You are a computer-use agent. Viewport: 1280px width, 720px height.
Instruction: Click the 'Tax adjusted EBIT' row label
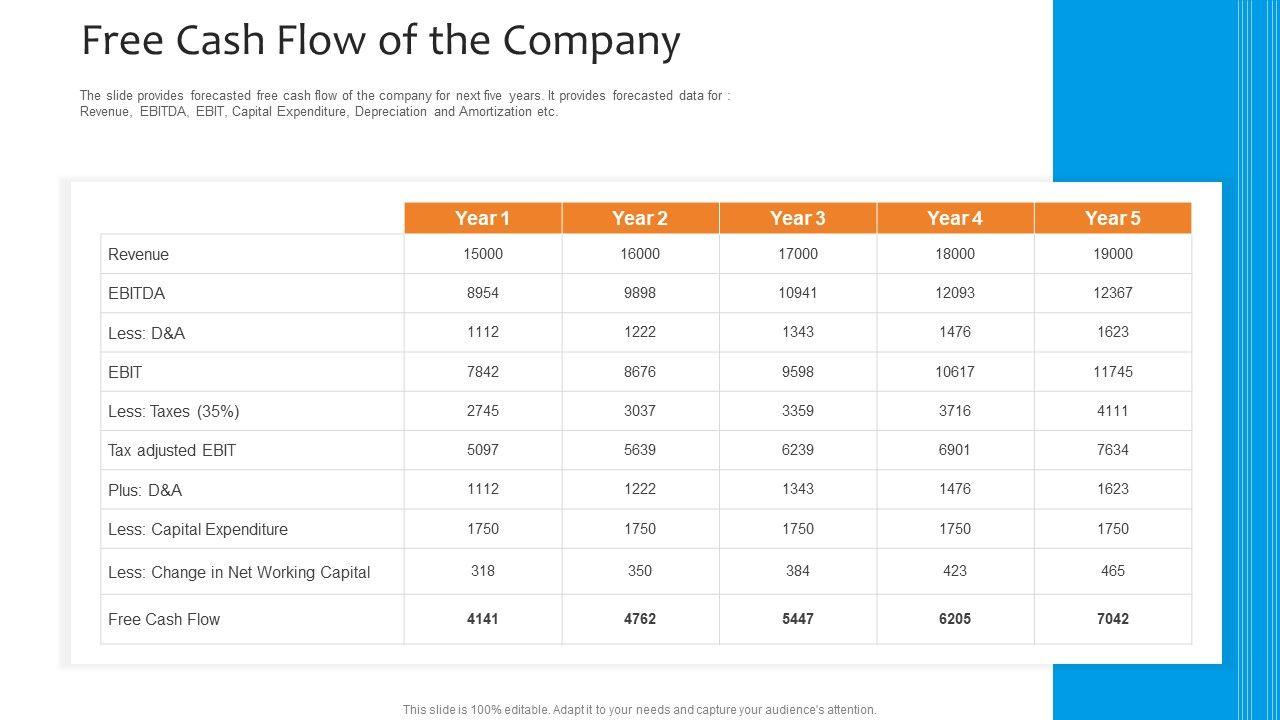click(172, 451)
